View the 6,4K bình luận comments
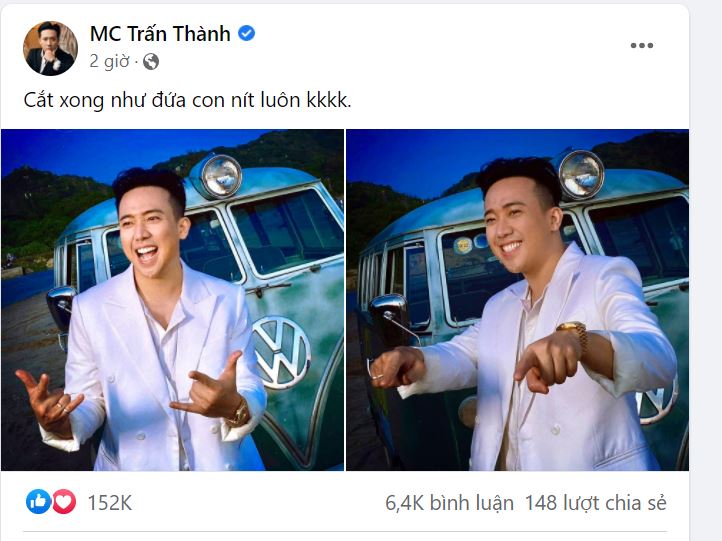This screenshot has height=541, width=722. pos(449,503)
